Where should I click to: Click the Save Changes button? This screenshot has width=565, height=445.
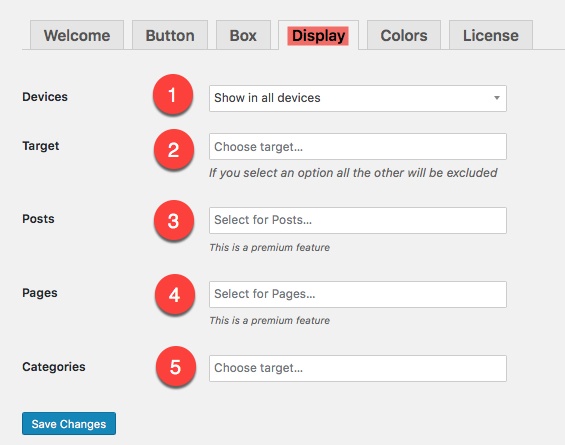pyautogui.click(x=69, y=423)
